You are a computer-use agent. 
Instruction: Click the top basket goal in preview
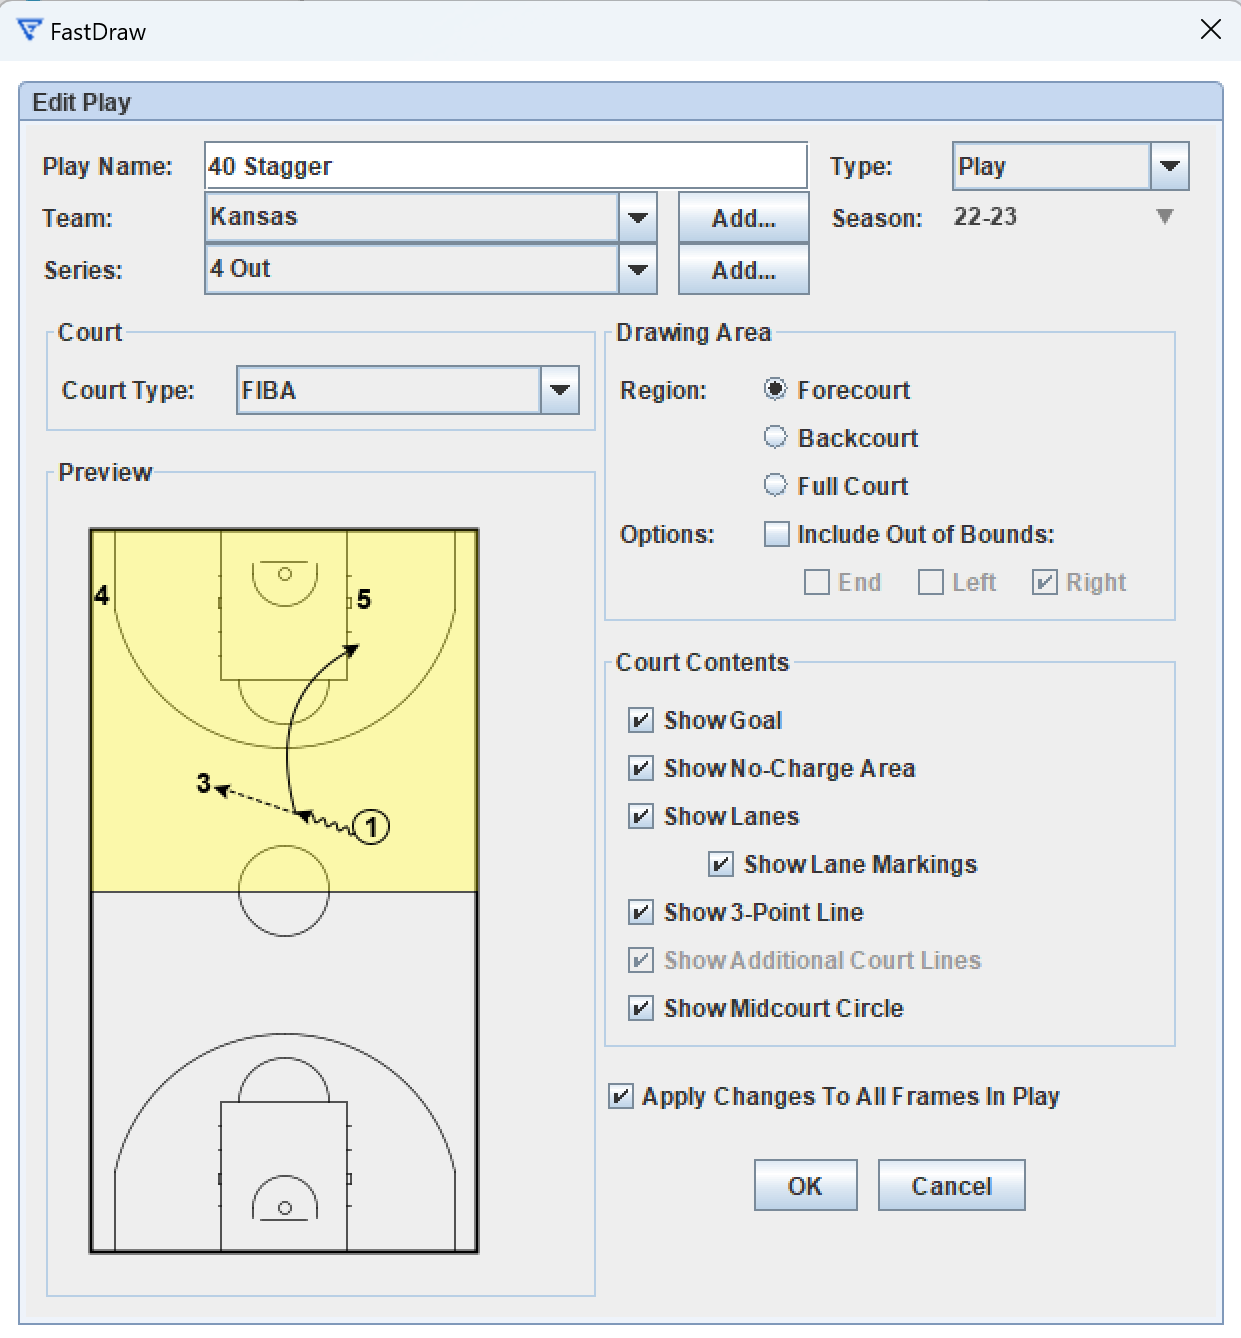point(285,574)
